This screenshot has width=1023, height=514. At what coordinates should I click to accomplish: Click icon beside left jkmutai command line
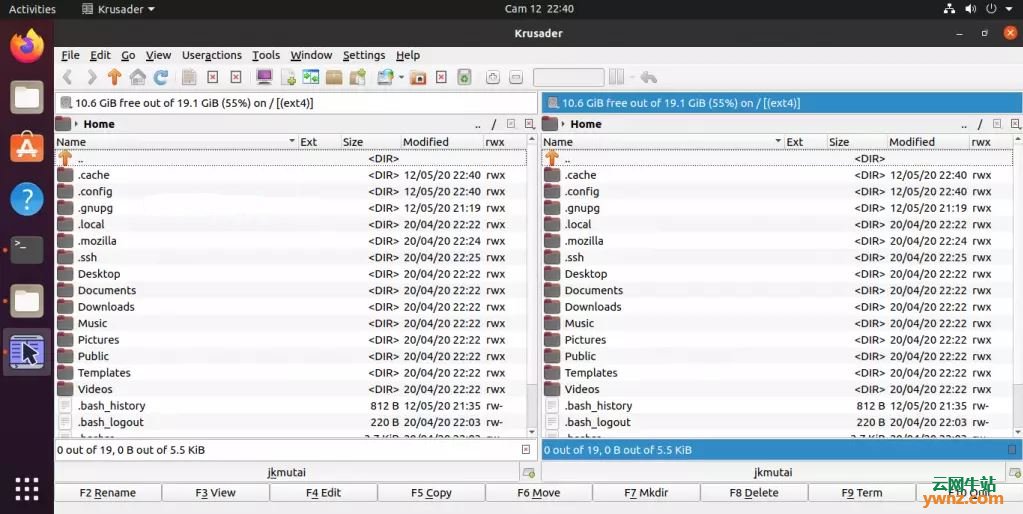[528, 472]
